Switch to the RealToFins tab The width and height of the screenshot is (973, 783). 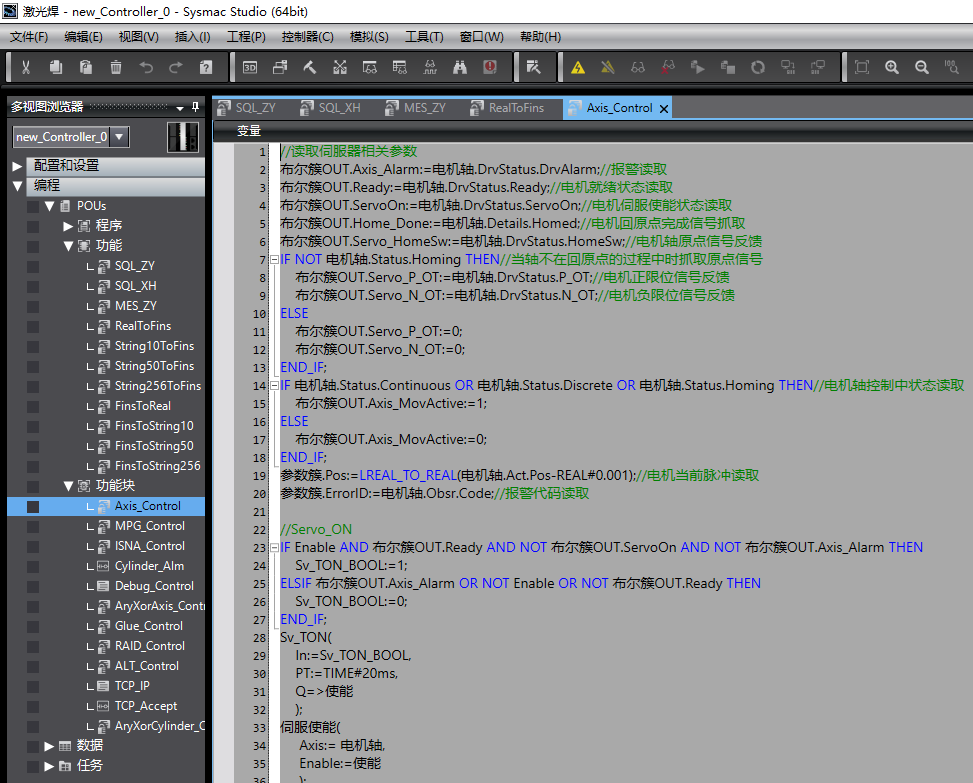(517, 108)
